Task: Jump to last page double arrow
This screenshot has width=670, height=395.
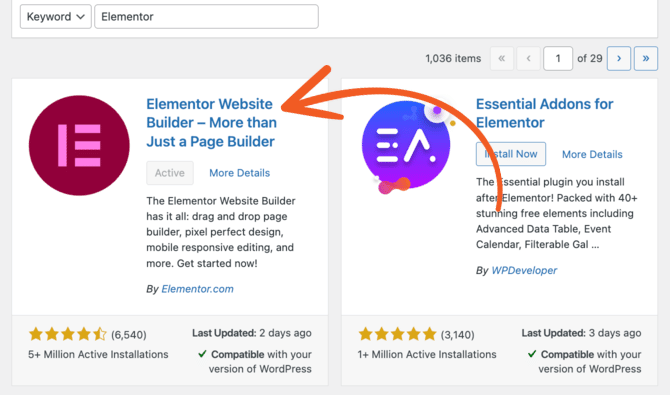Action: click(646, 58)
